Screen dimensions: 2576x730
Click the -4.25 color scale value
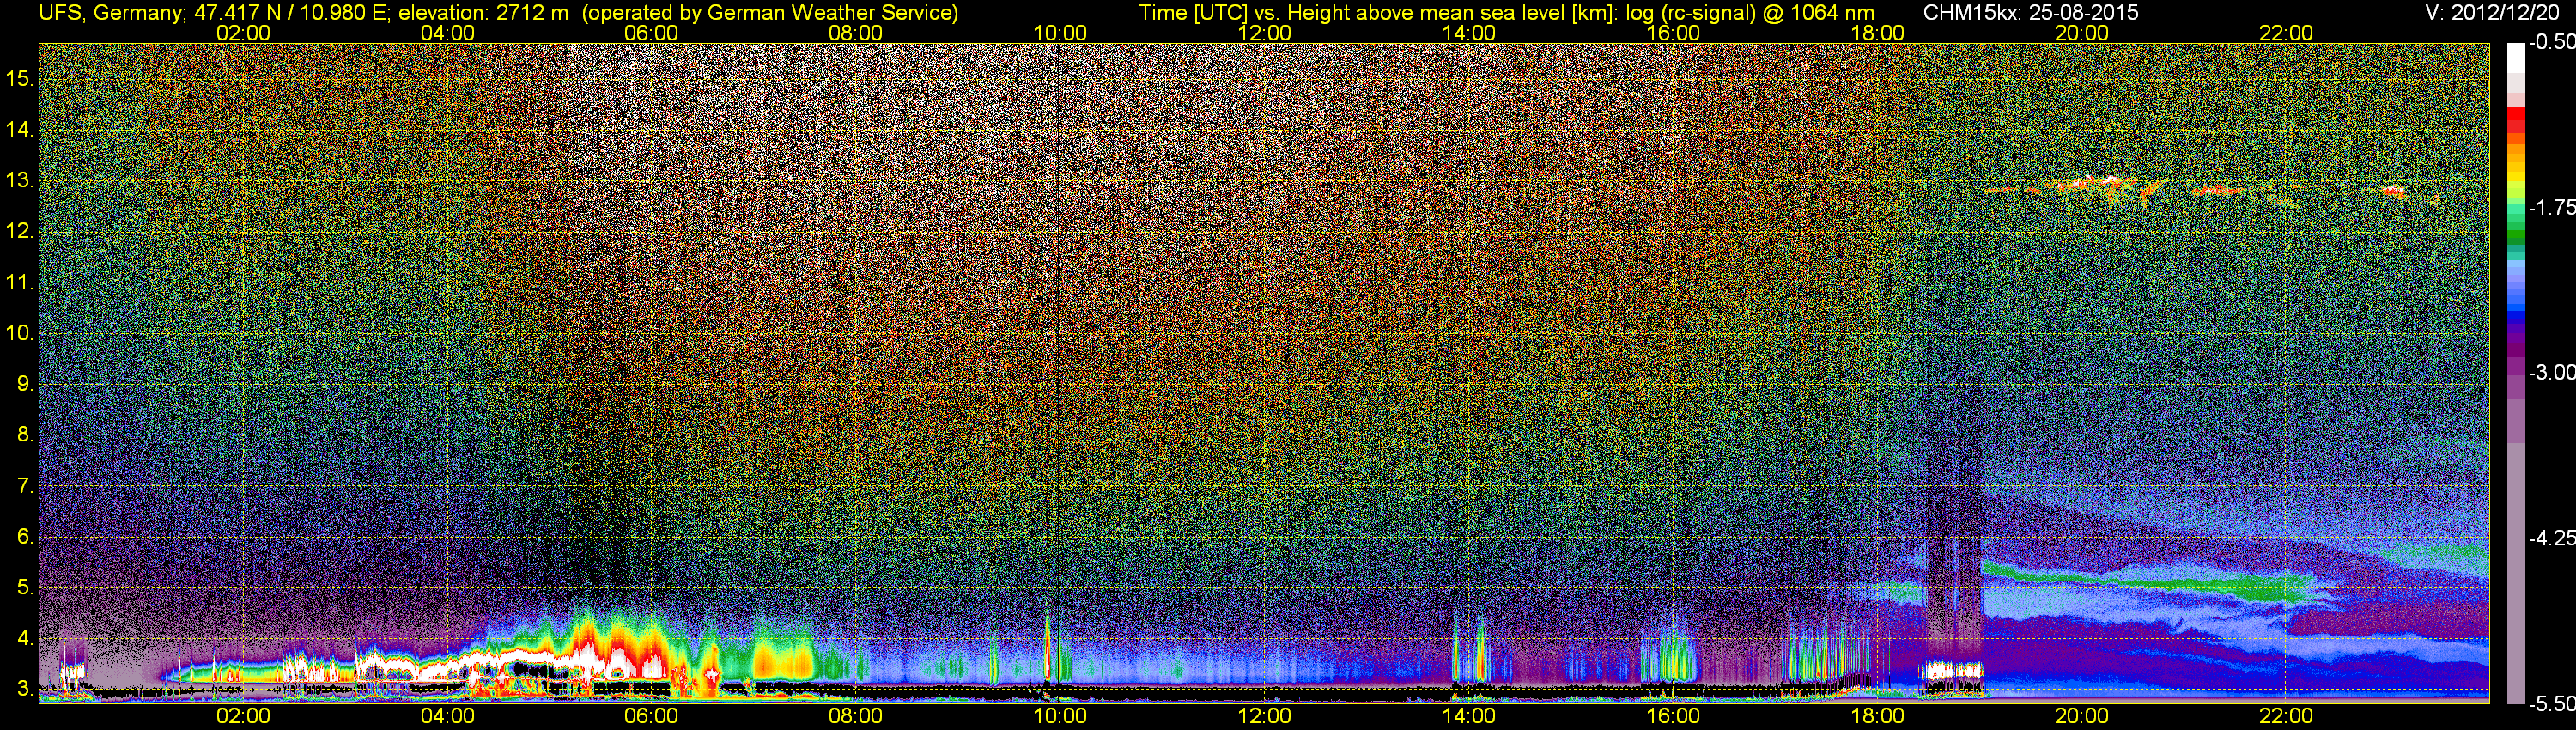[x=2551, y=538]
